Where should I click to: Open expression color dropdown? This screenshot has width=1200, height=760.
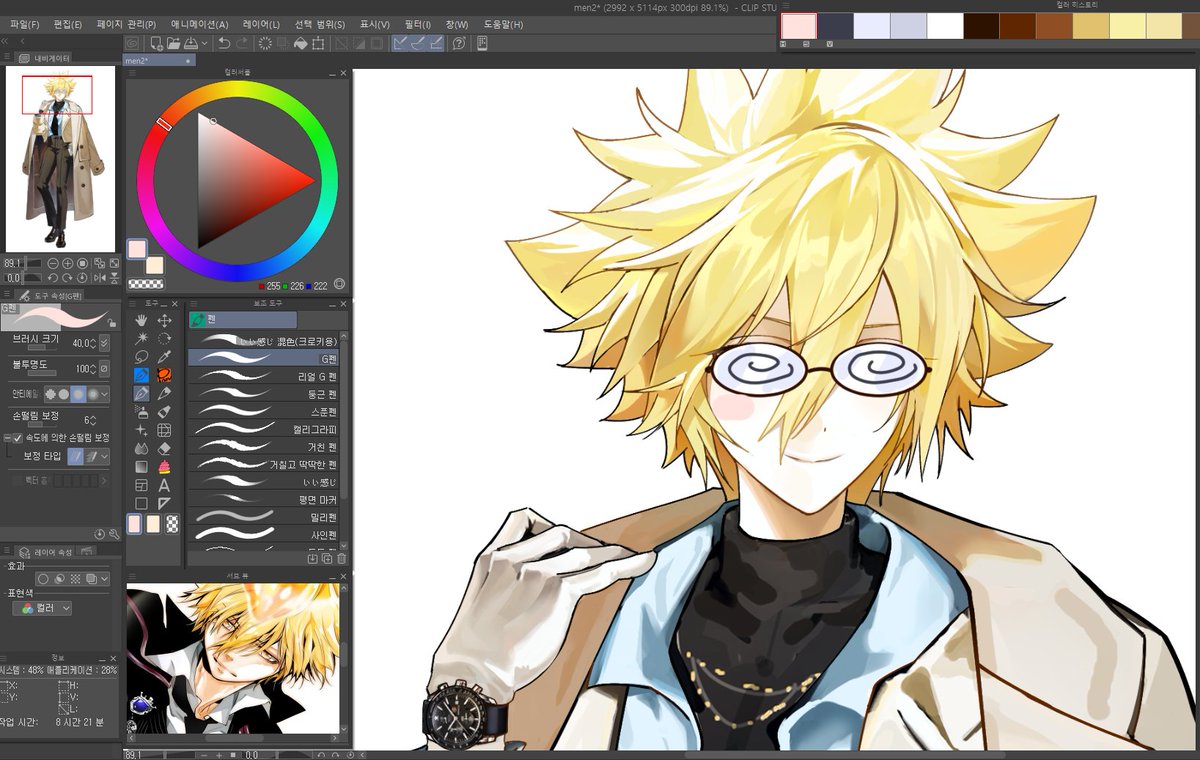[x=42, y=608]
